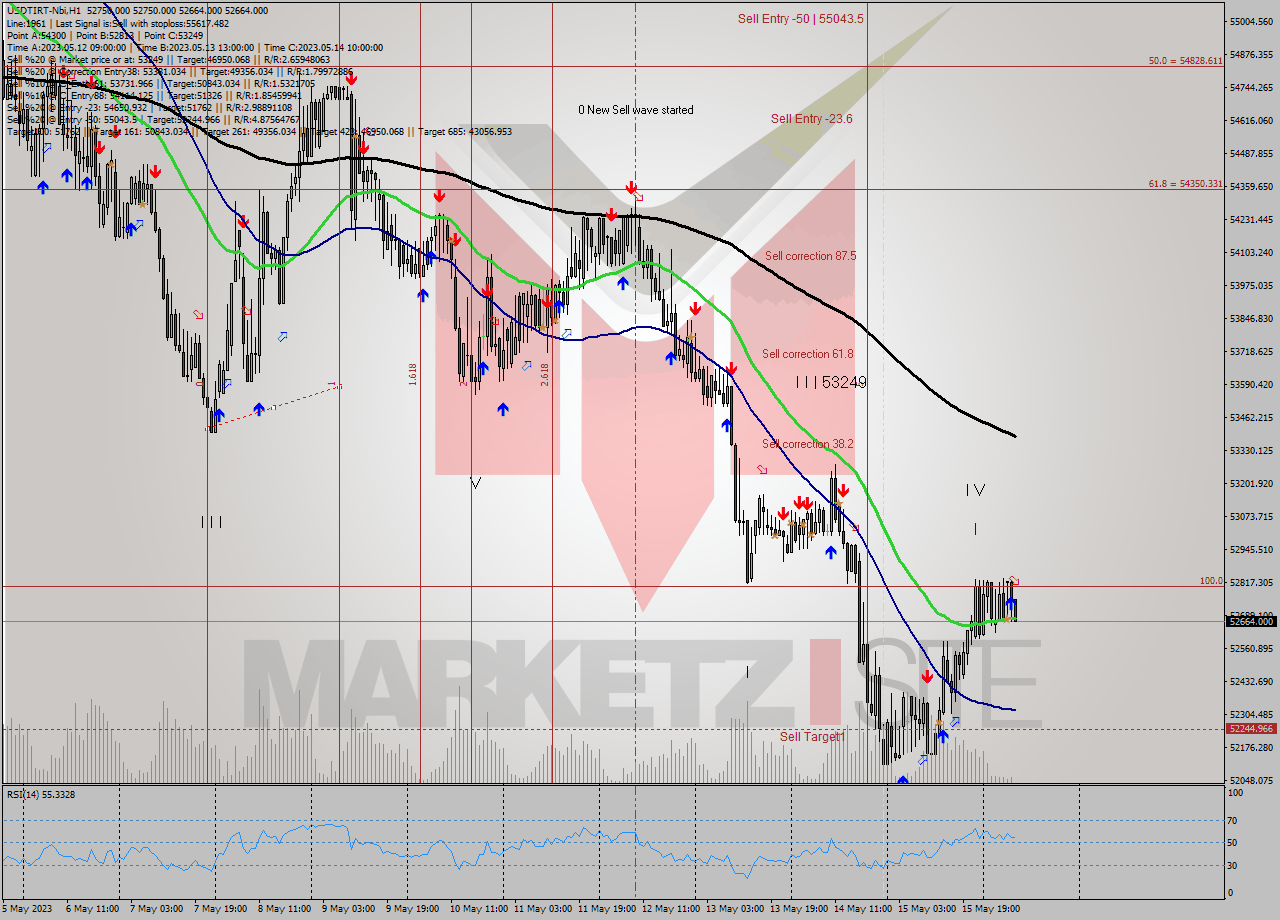Image resolution: width=1280 pixels, height=920 pixels.
Task: Click the 'I V' wave label near the black average
Action: point(976,490)
